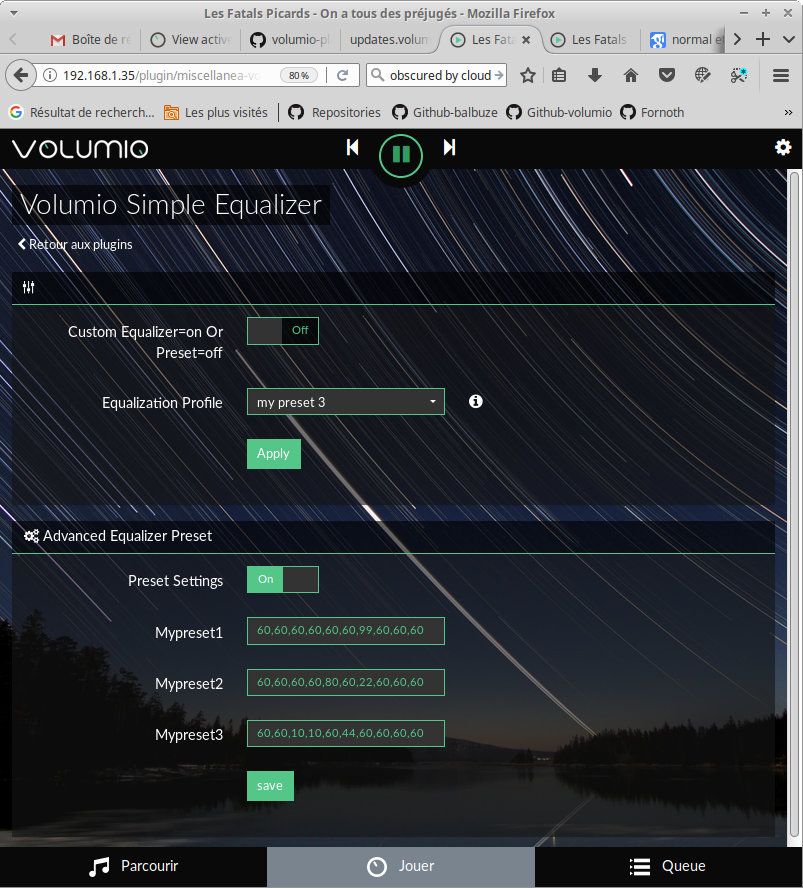
Task: Switch to the Jouer playback tab
Action: (x=401, y=866)
